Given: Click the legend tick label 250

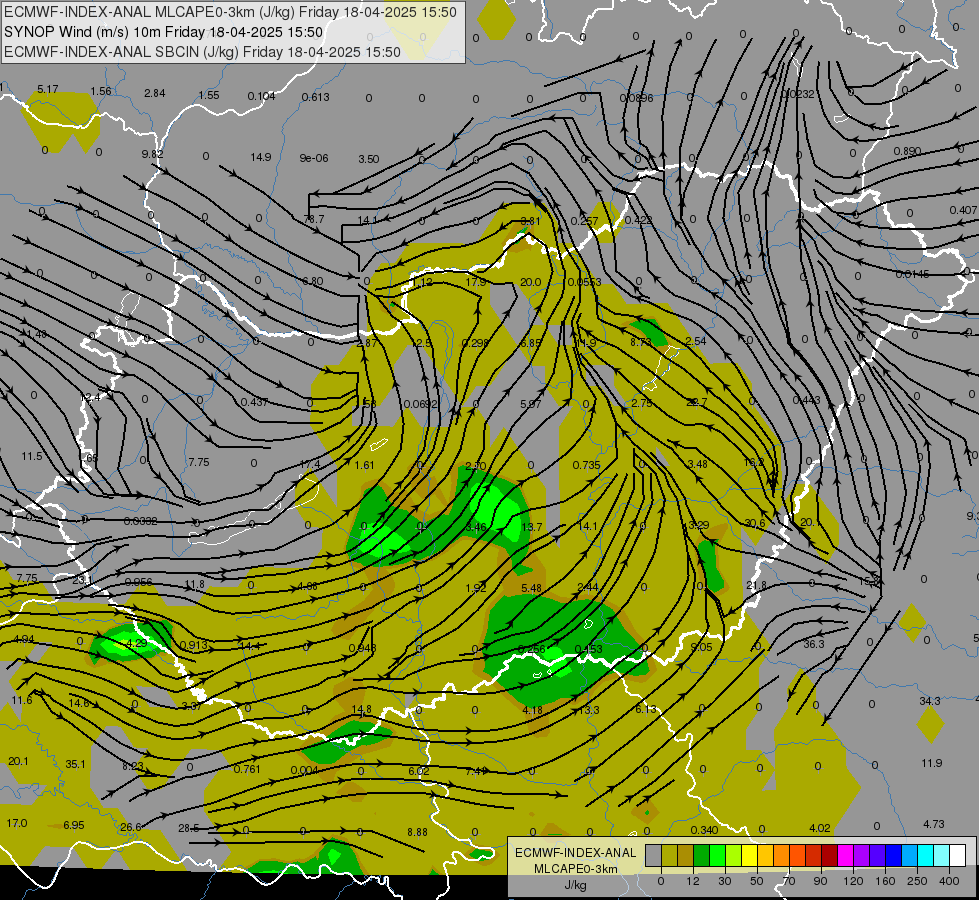Looking at the screenshot, I should (917, 881).
